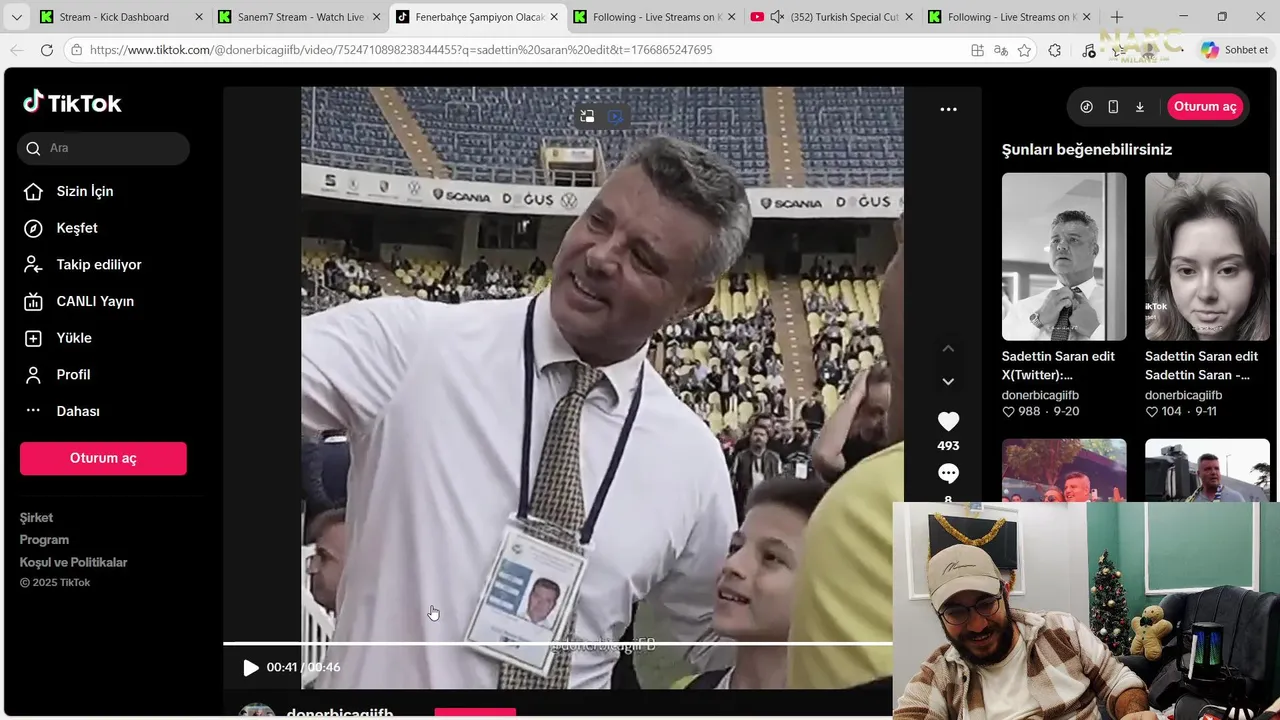View site information lock icon
The height and width of the screenshot is (720, 1280).
[77, 50]
